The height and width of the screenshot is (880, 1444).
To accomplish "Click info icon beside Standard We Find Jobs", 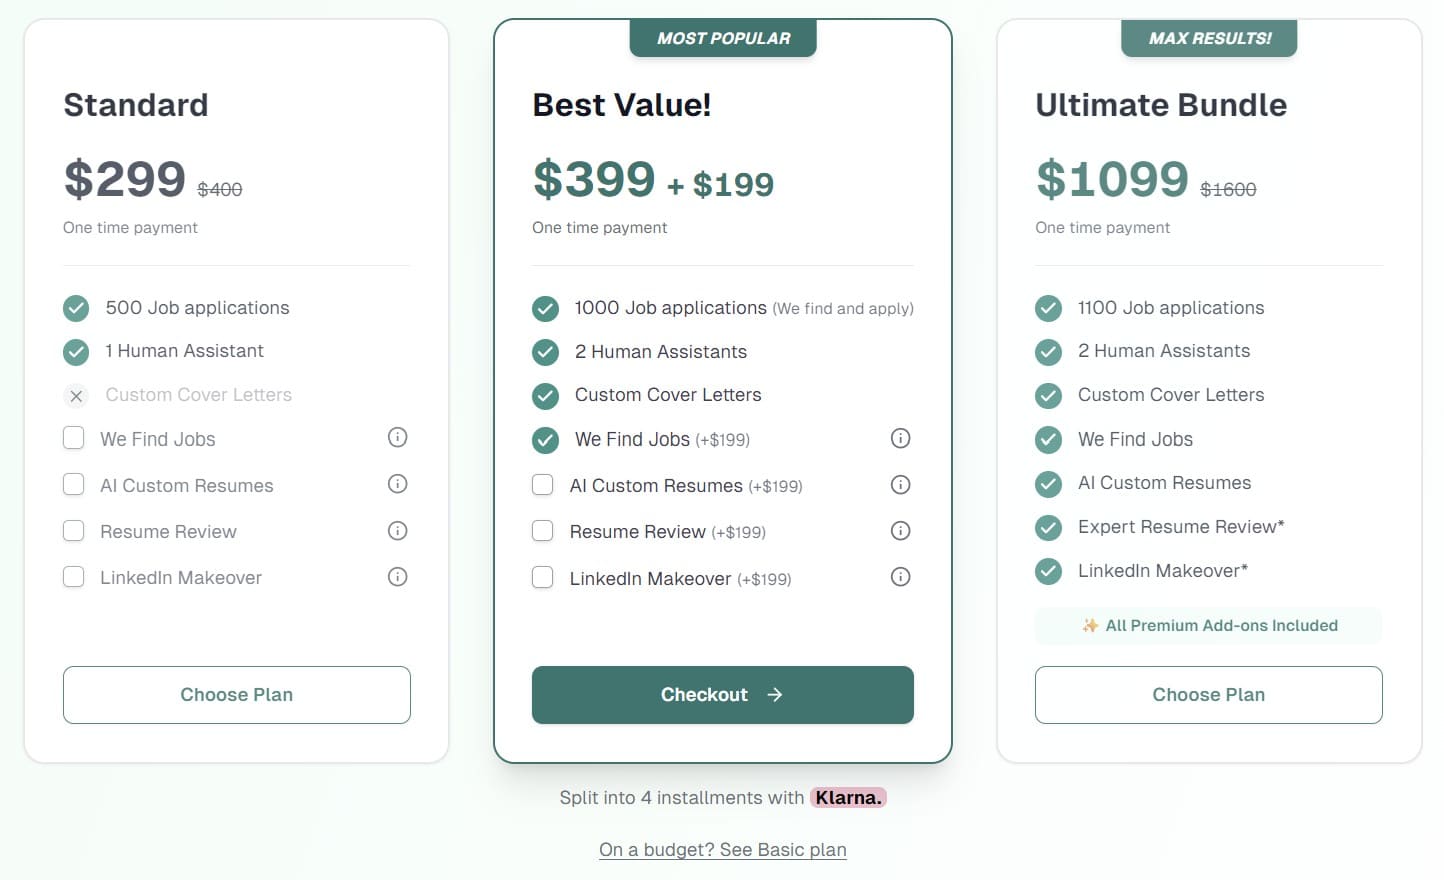I will (397, 437).
